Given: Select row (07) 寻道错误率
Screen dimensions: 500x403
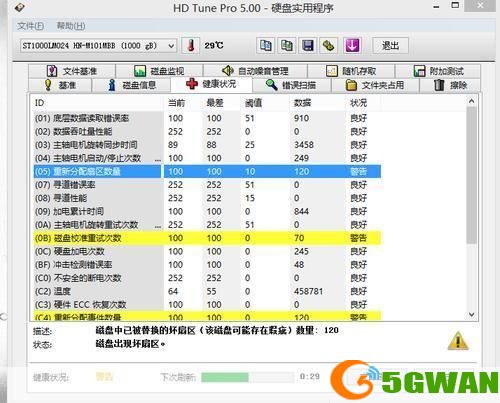Looking at the screenshot, I should coord(207,185).
